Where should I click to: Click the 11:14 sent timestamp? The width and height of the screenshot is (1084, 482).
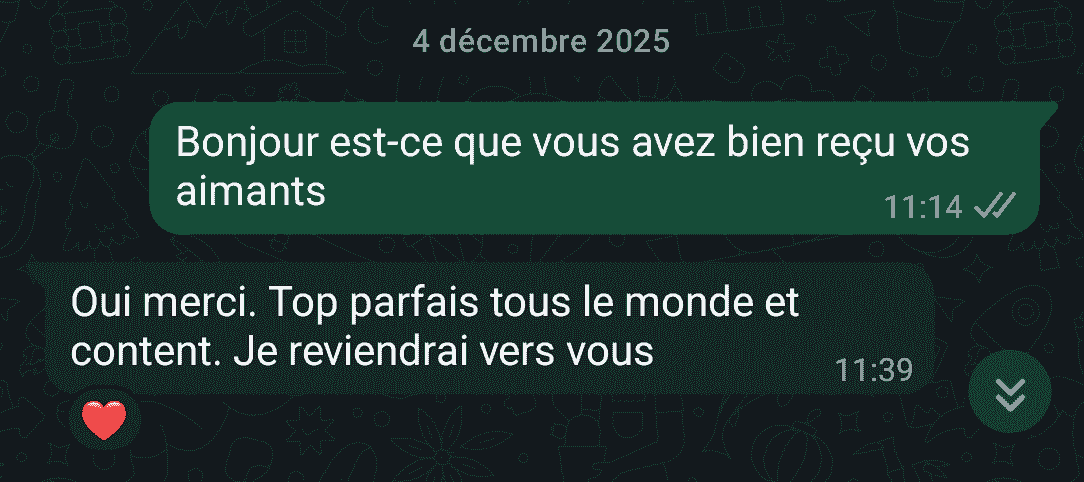[924, 206]
